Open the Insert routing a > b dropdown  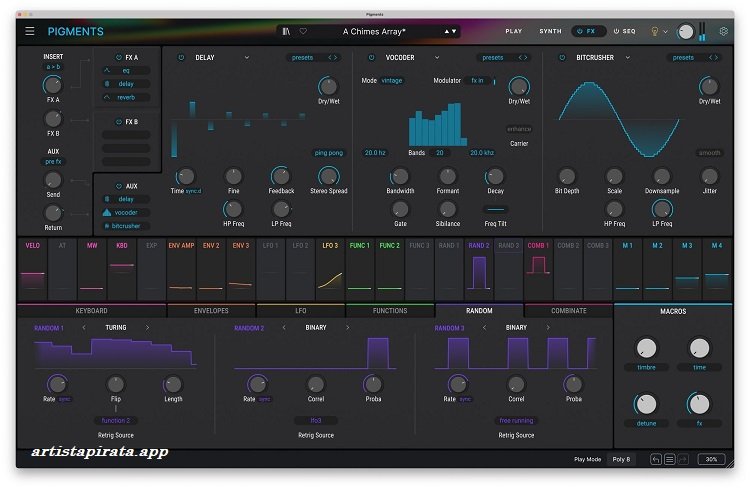coord(53,67)
